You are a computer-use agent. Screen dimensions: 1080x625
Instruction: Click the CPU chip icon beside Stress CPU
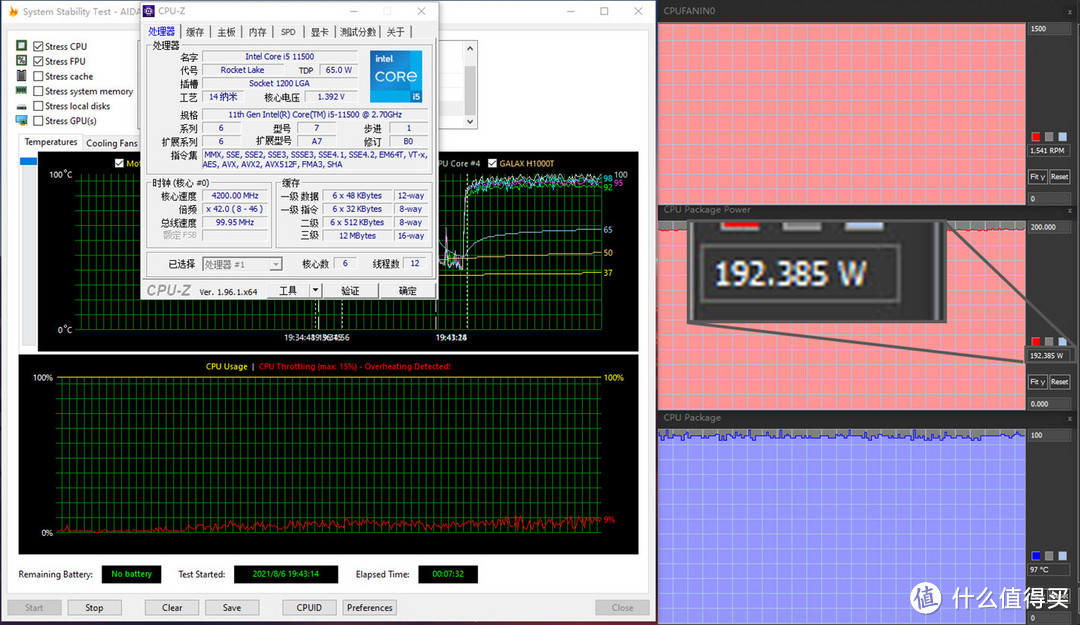[21, 45]
